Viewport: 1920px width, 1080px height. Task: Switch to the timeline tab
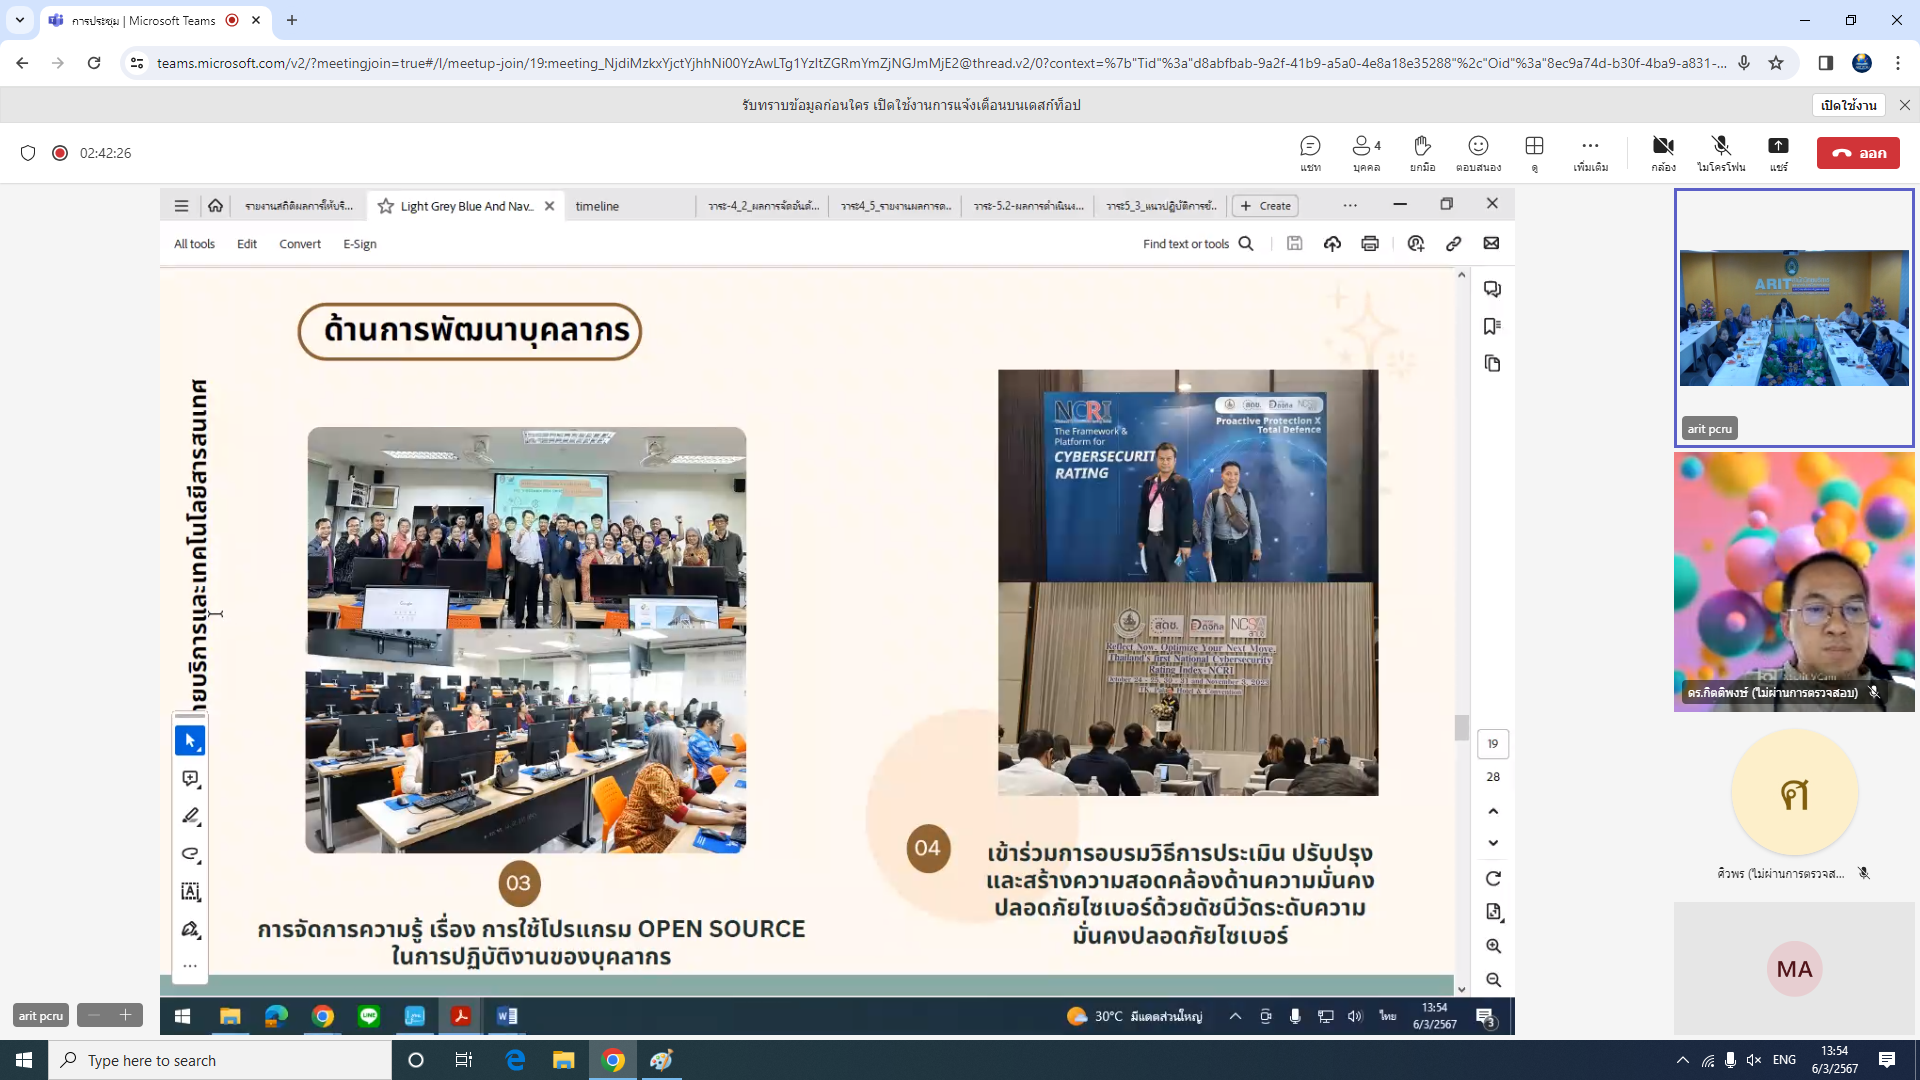pyautogui.click(x=597, y=206)
